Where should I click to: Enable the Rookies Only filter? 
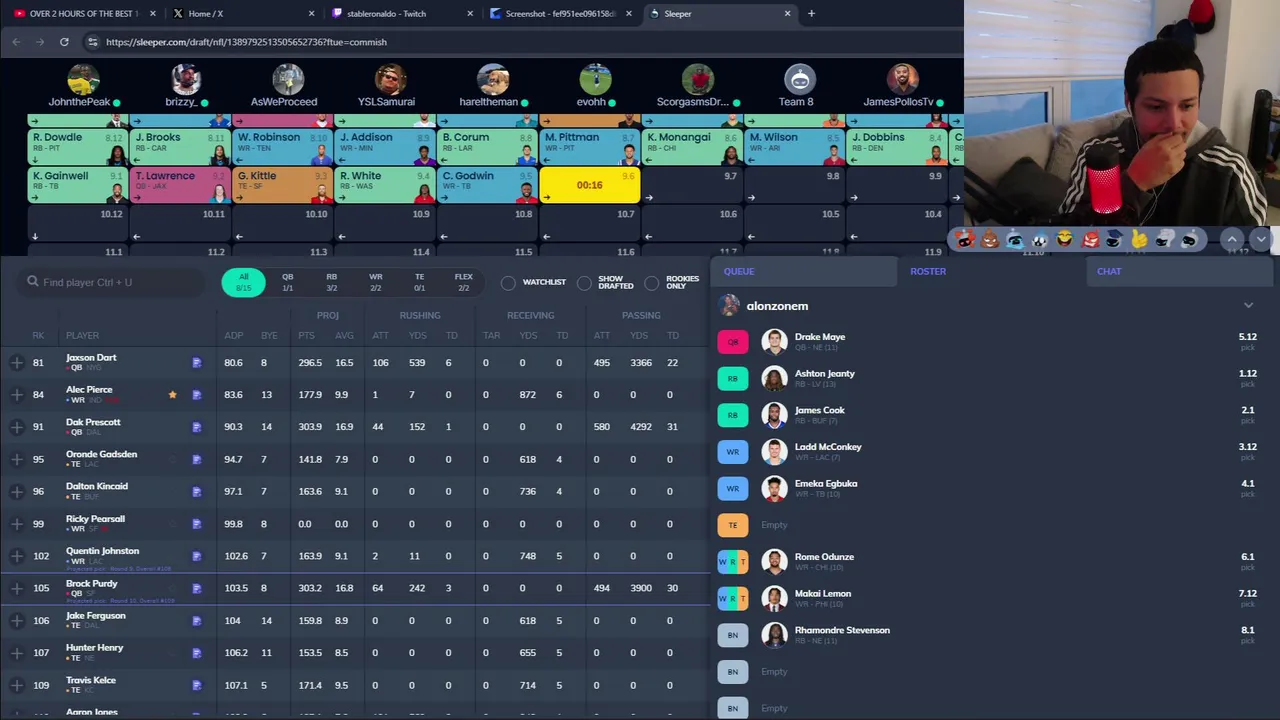[652, 283]
